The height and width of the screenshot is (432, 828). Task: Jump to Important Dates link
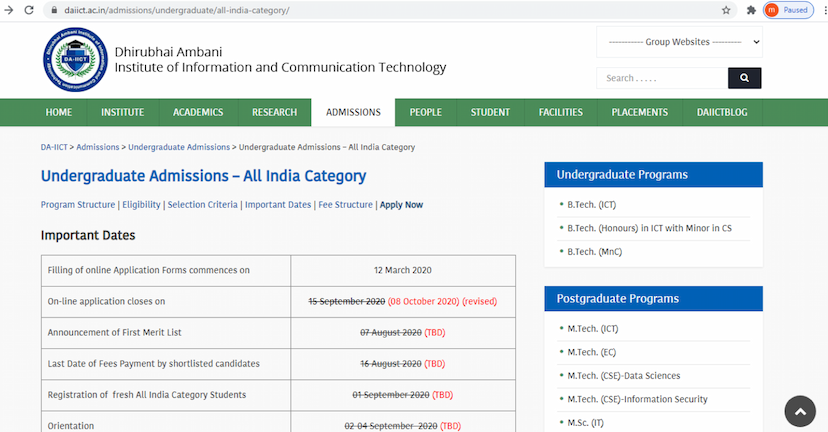click(278, 204)
